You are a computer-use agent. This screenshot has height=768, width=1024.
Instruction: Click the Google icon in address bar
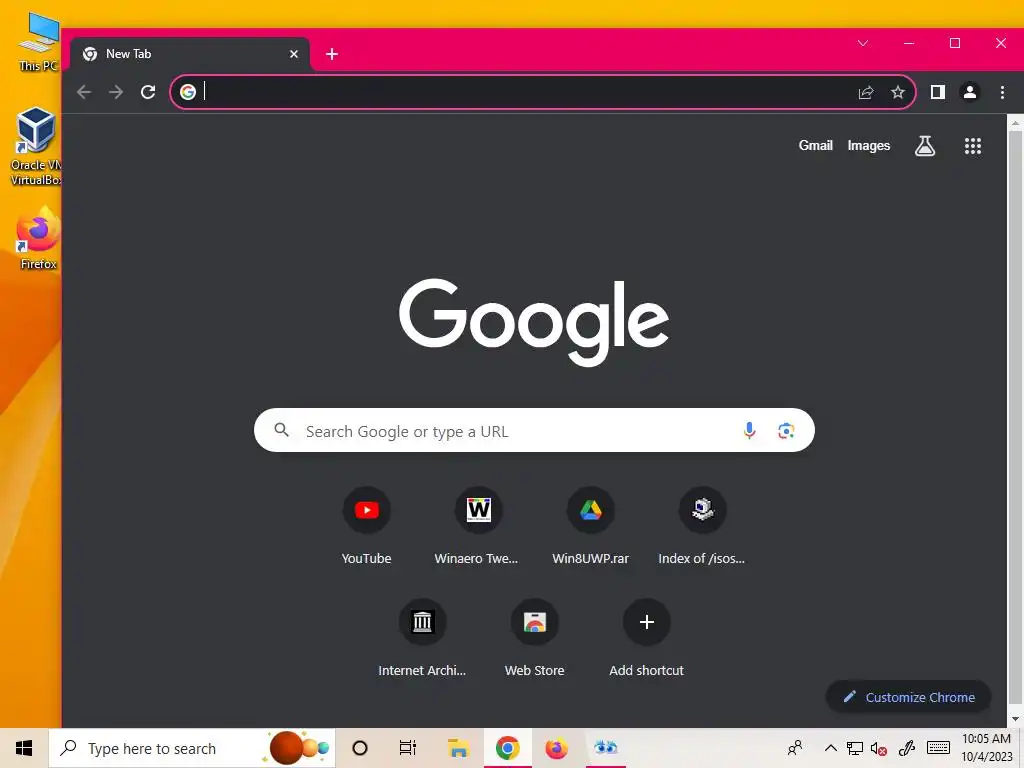pos(188,92)
